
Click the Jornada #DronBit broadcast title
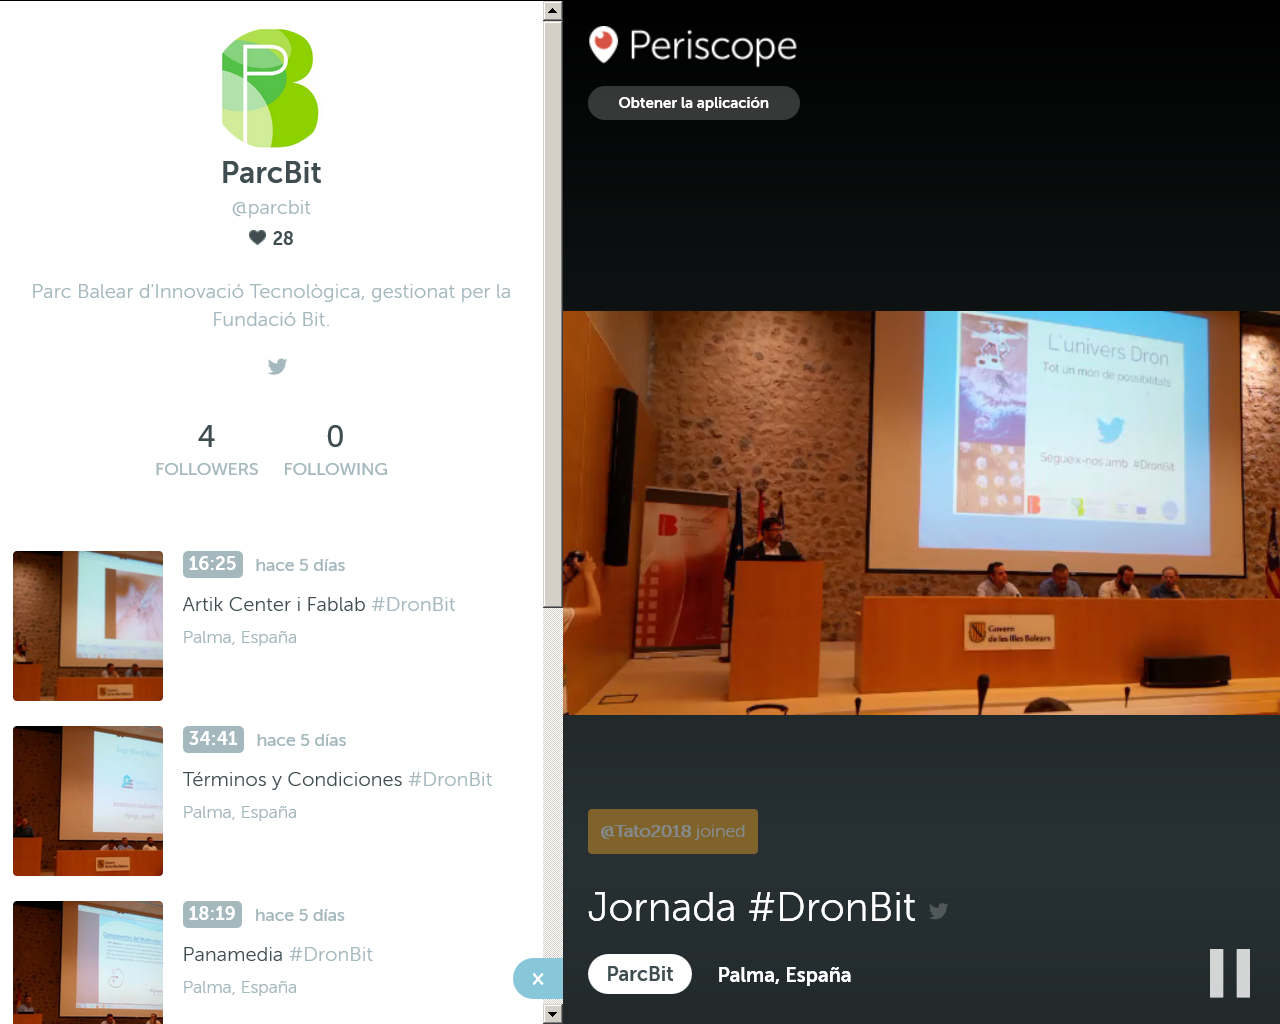pos(752,907)
